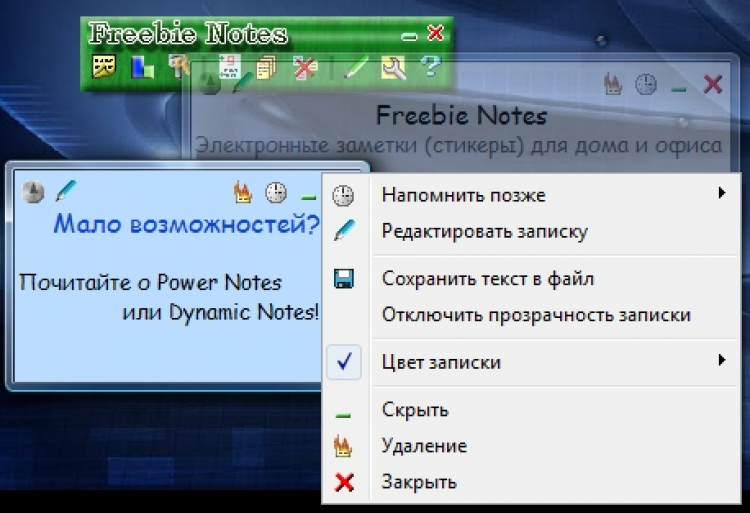This screenshot has width=750, height=513.
Task: Click the "Мало возможностей?" note heading text
Action: coord(186,224)
